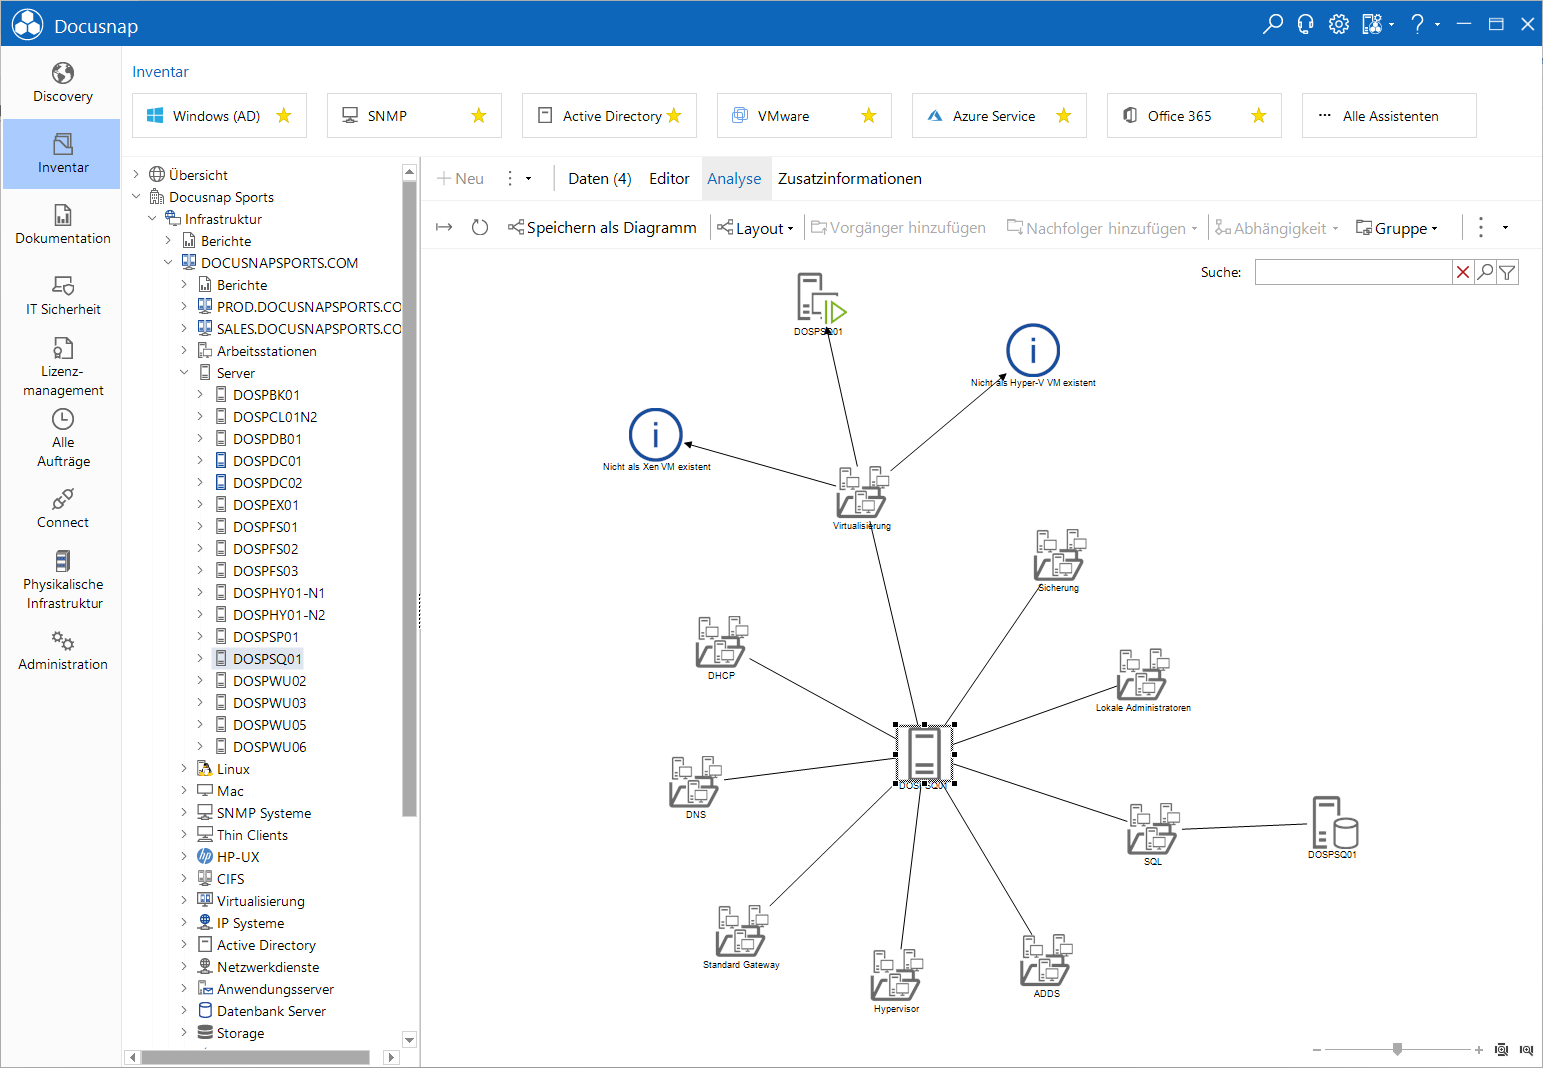The width and height of the screenshot is (1543, 1068).
Task: Switch to the Zusatzinformationen tab
Action: point(850,179)
